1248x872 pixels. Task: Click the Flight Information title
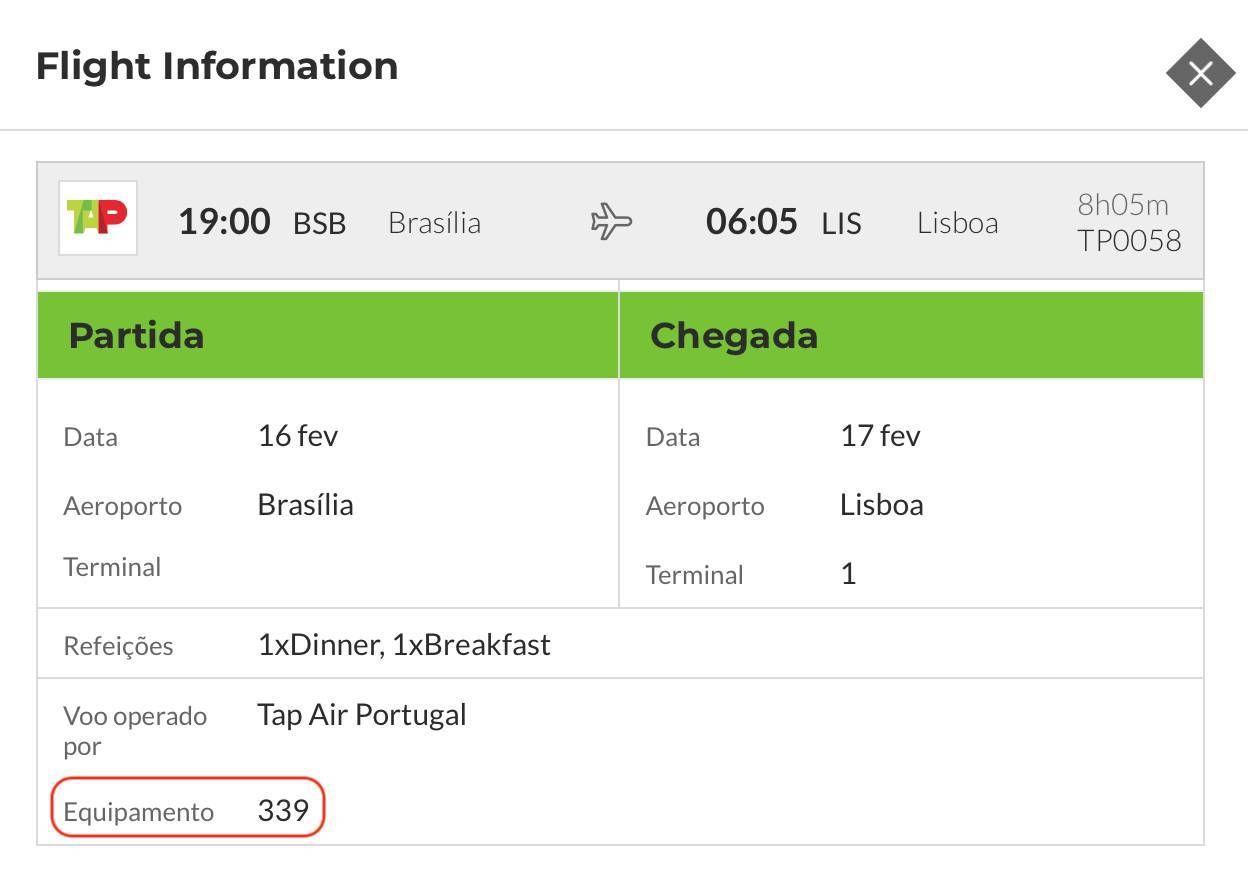coord(217,66)
